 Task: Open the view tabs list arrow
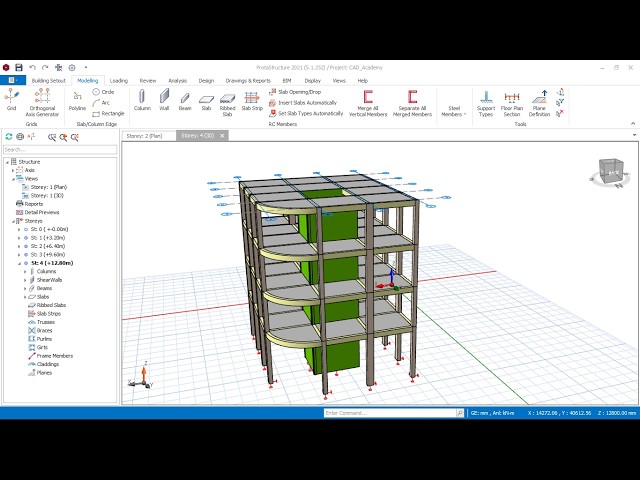[x=634, y=135]
